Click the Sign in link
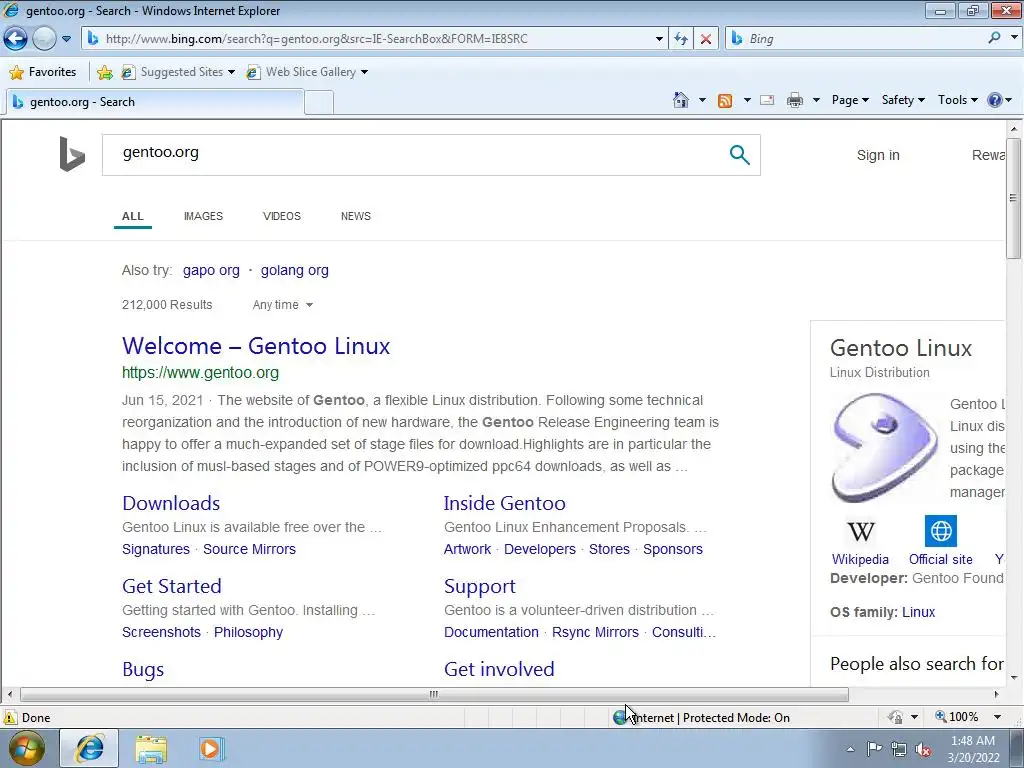The height and width of the screenshot is (768, 1024). click(x=878, y=155)
